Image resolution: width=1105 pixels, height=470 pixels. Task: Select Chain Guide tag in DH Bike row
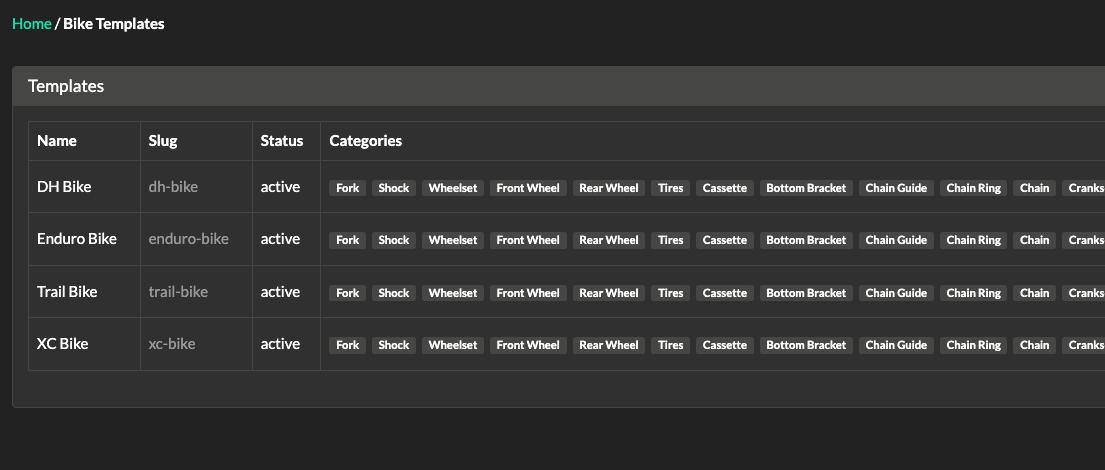coord(896,188)
